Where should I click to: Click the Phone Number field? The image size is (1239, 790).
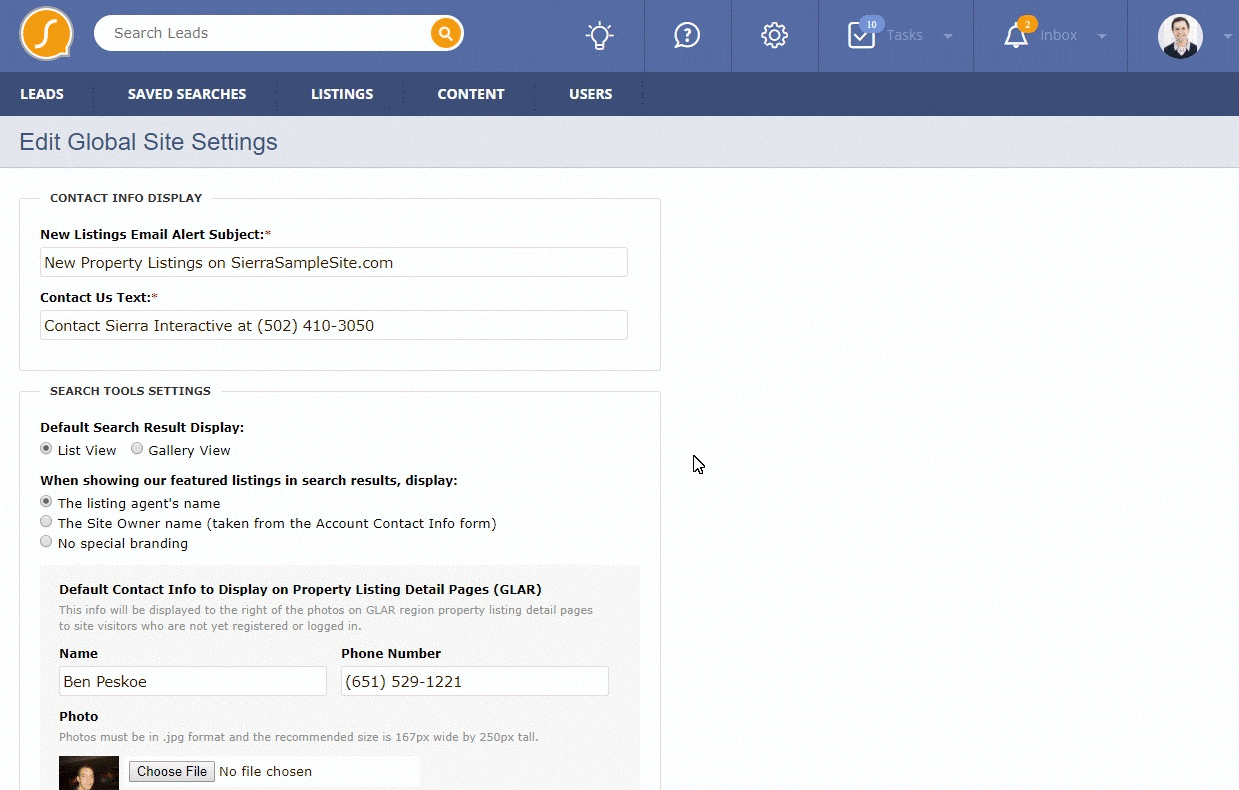[x=475, y=681]
